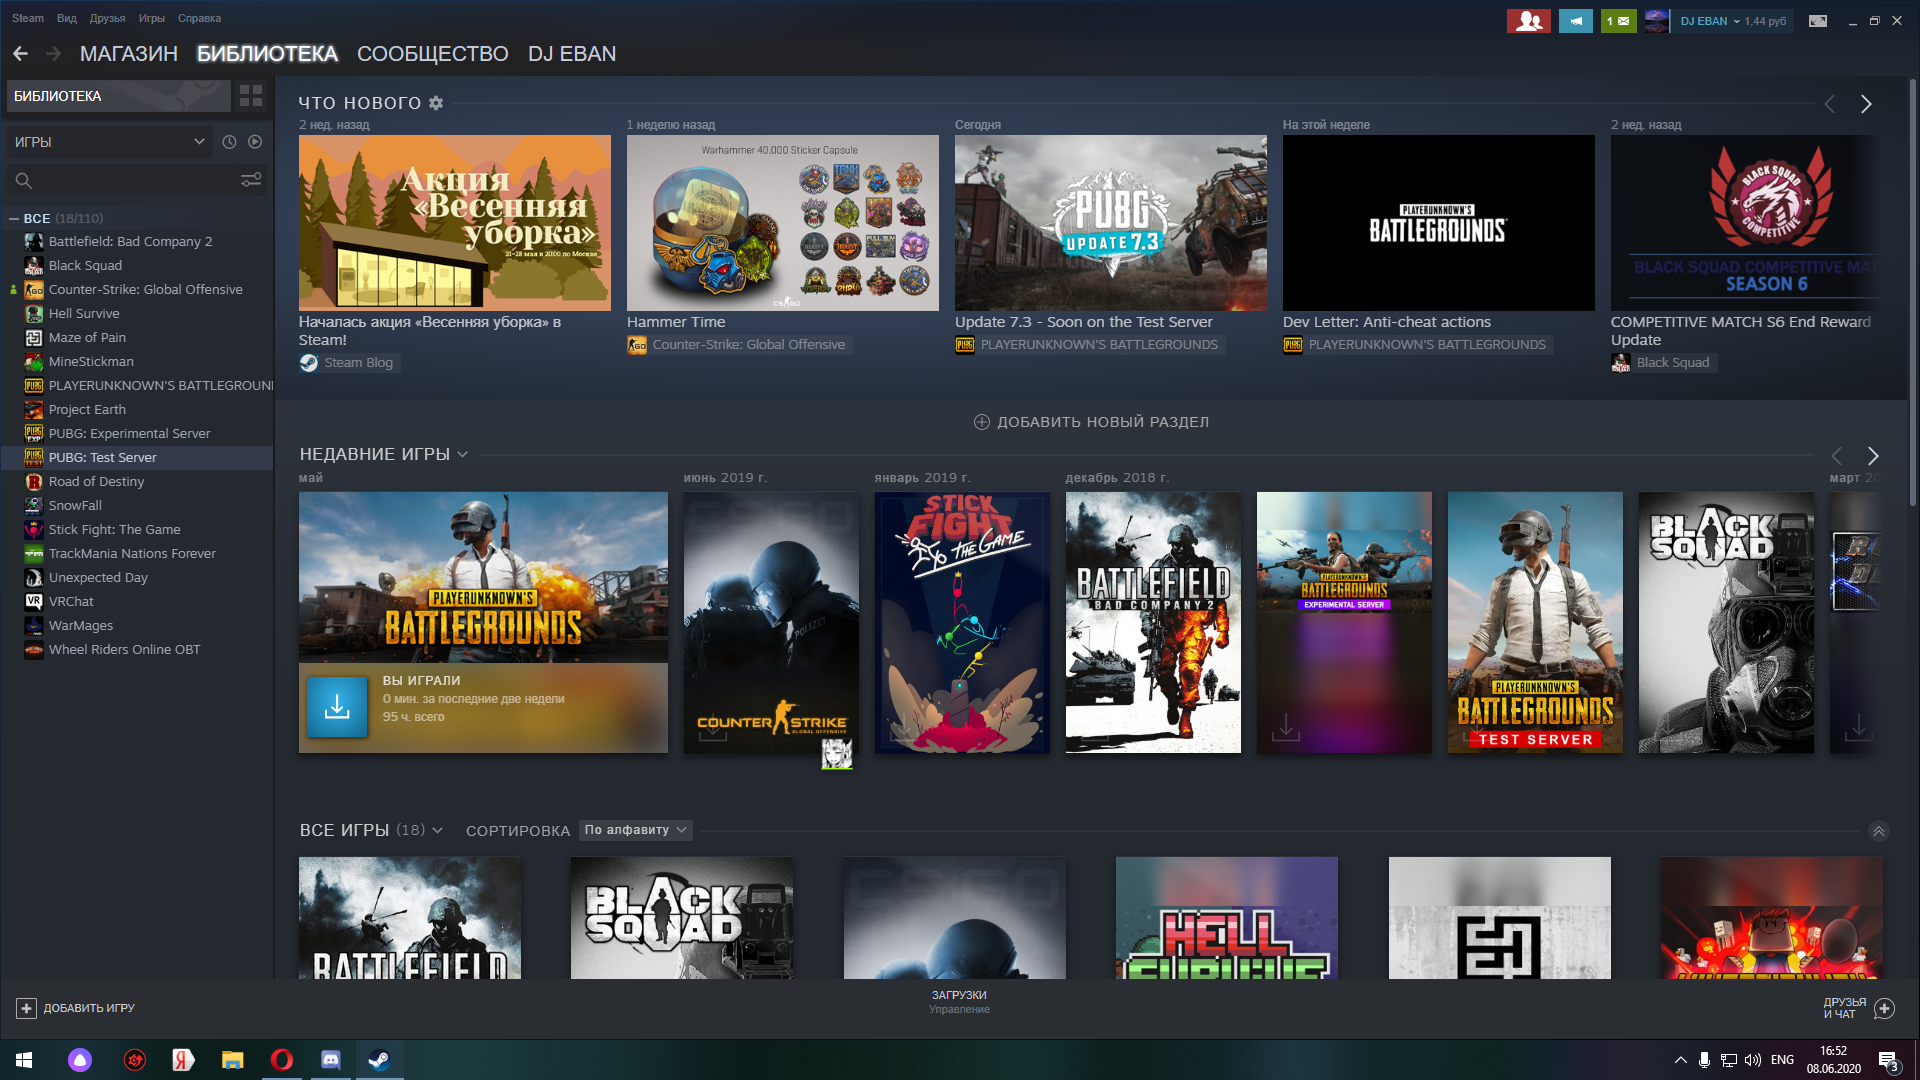This screenshot has width=1920, height=1080.
Task: Download PUBG with the blue install button
Action: coord(337,707)
